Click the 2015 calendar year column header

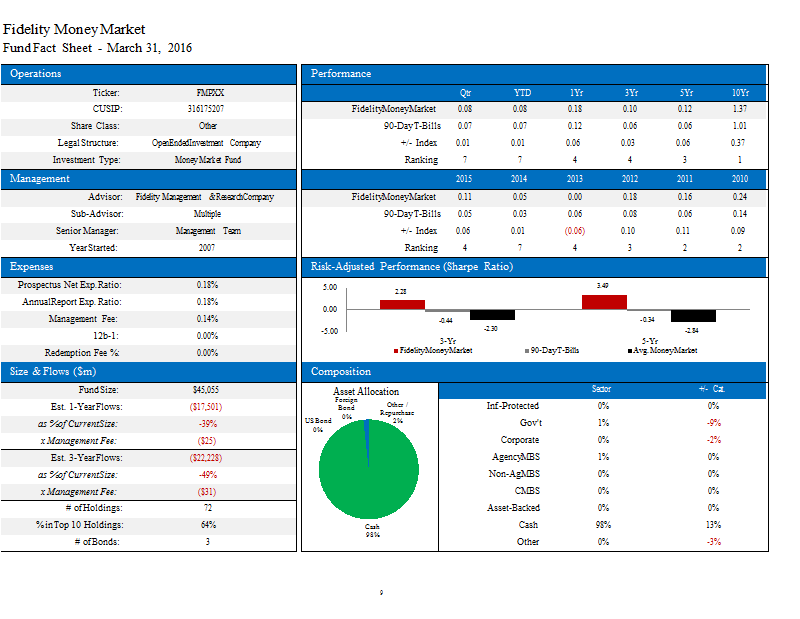click(464, 179)
